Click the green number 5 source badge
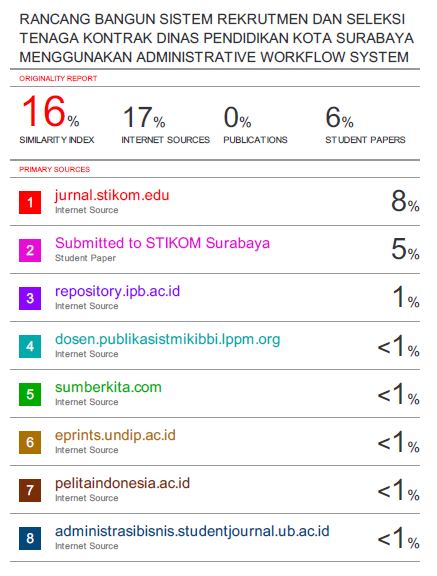437x576 pixels. click(30, 395)
